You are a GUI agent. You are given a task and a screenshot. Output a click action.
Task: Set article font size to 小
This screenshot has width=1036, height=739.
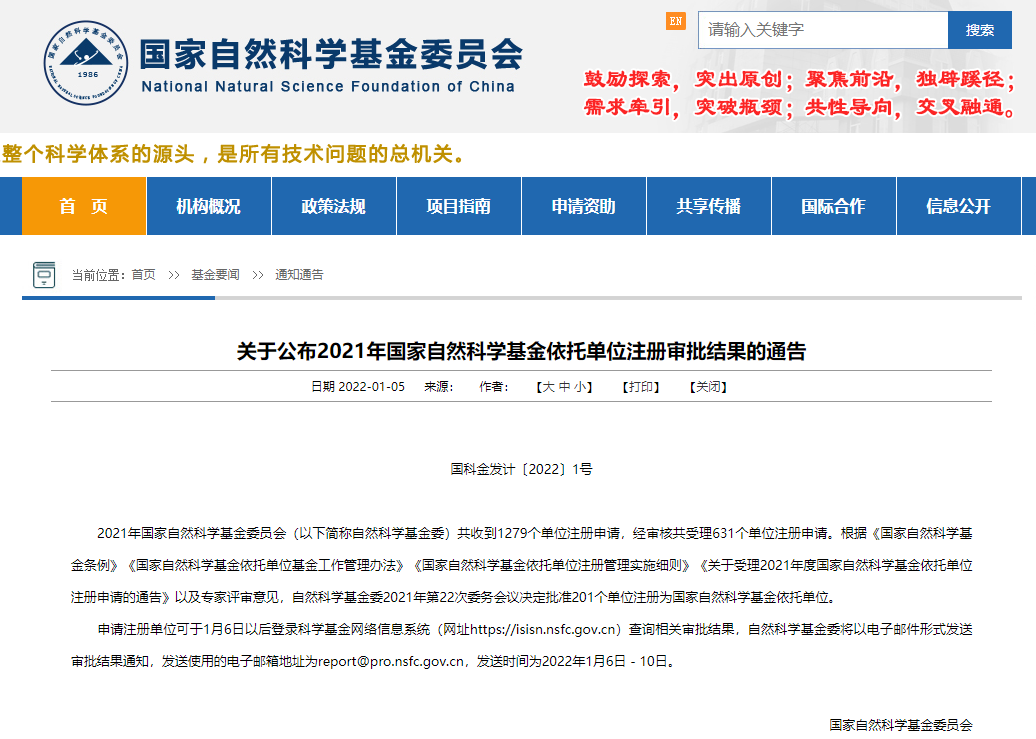[581, 387]
